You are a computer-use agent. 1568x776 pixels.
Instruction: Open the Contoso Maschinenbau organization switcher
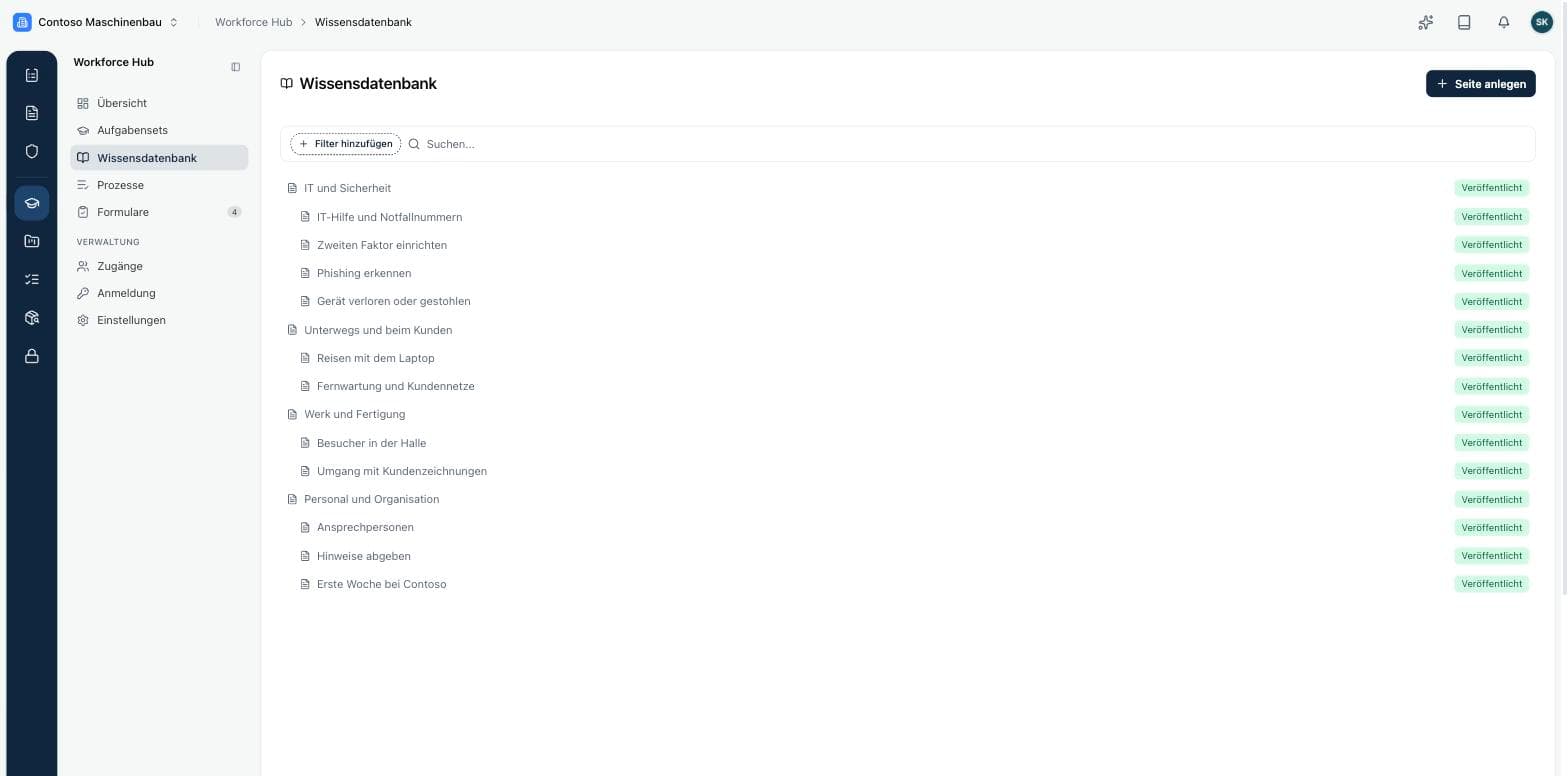pos(96,22)
